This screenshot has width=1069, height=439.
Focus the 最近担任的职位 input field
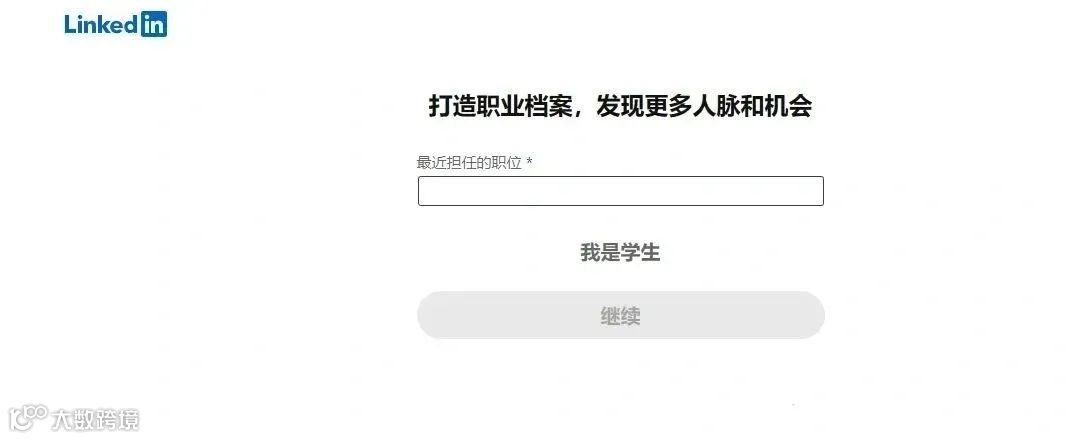tap(620, 191)
